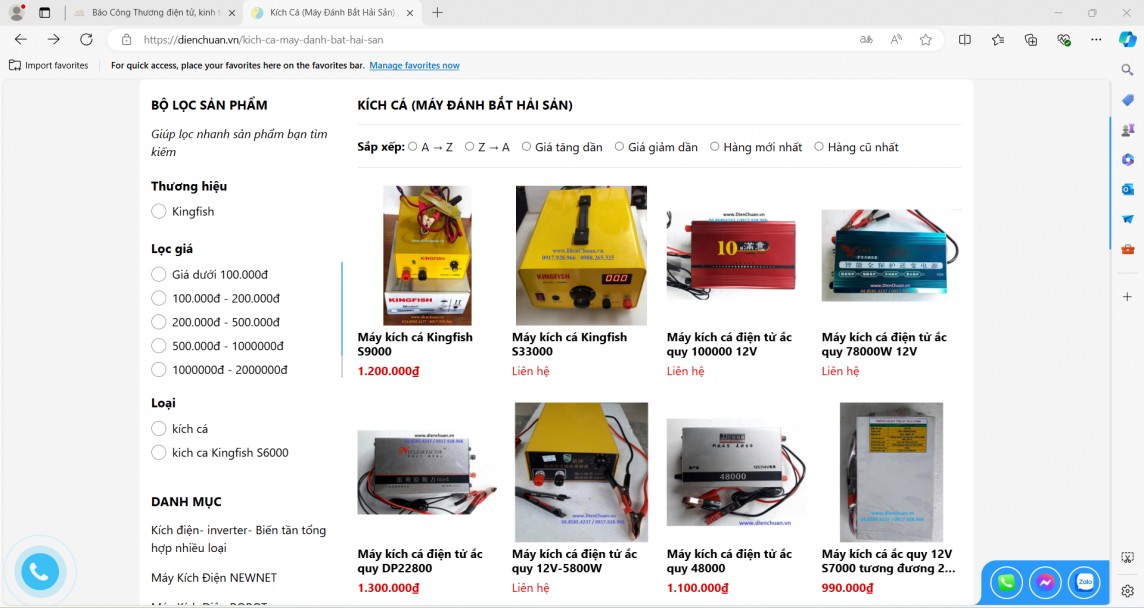The width and height of the screenshot is (1144, 608).
Task: Click the browser refresh icon
Action: [86, 39]
